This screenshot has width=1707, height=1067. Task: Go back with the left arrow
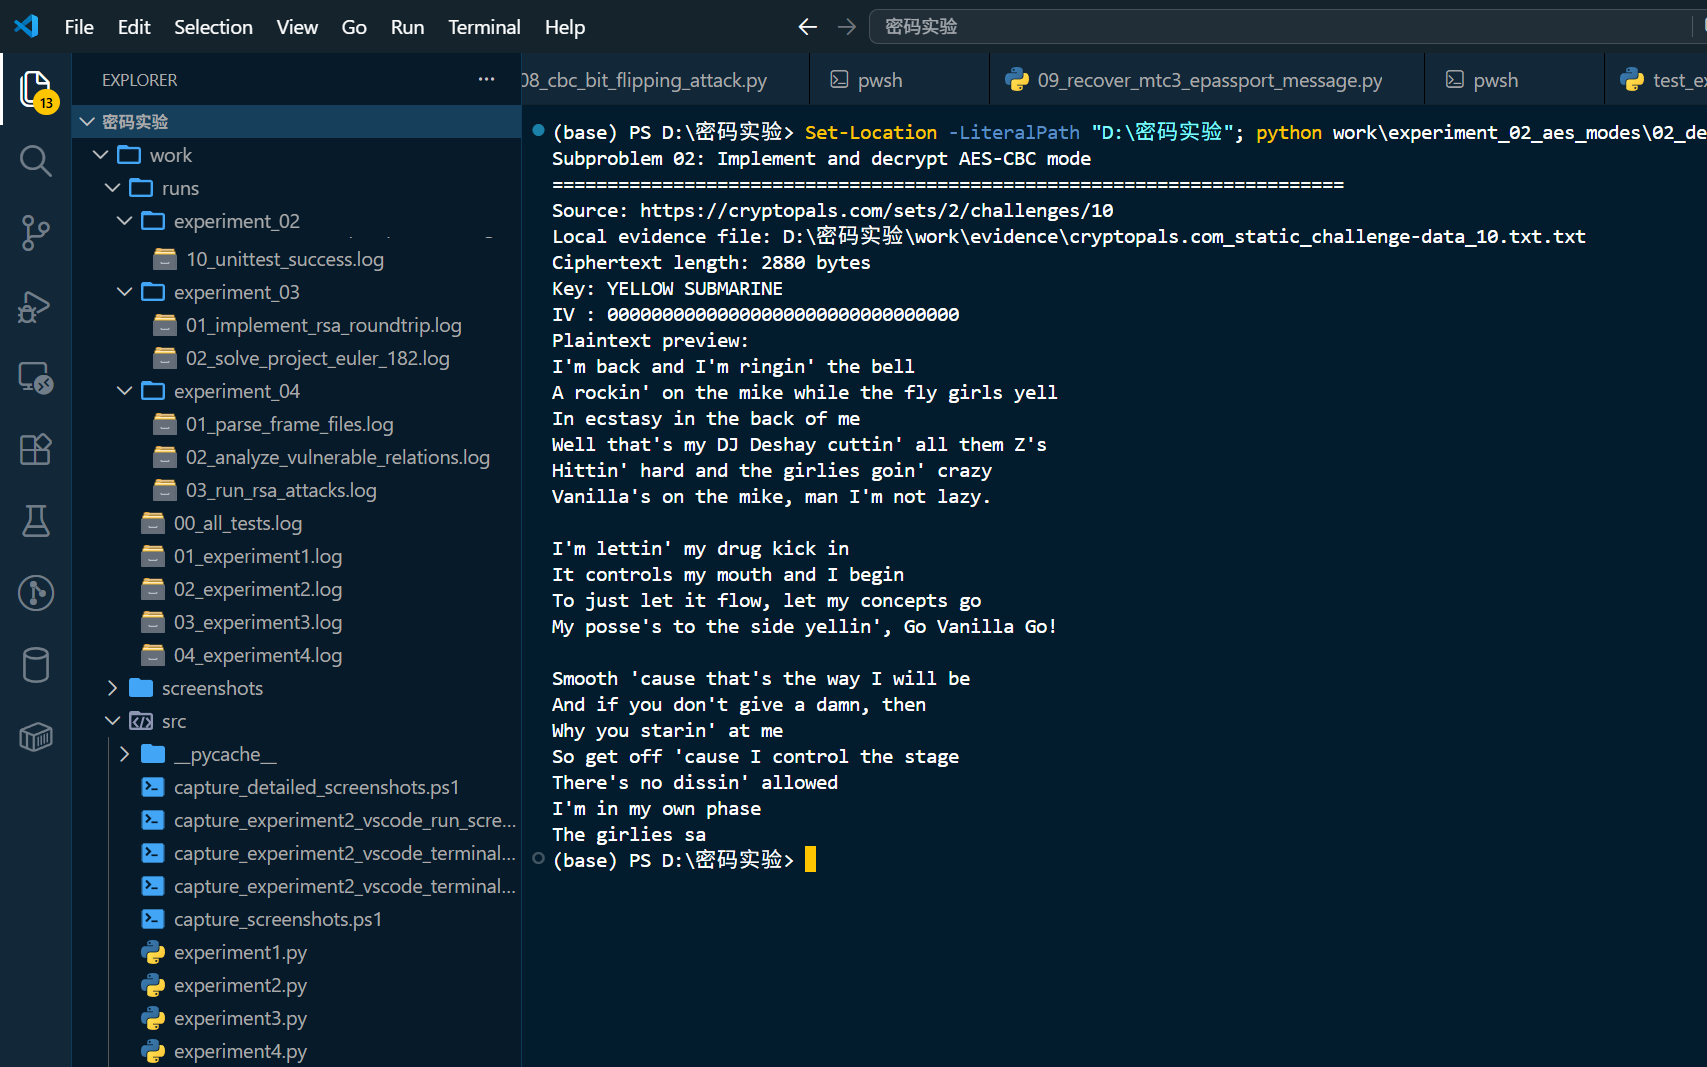pyautogui.click(x=808, y=27)
